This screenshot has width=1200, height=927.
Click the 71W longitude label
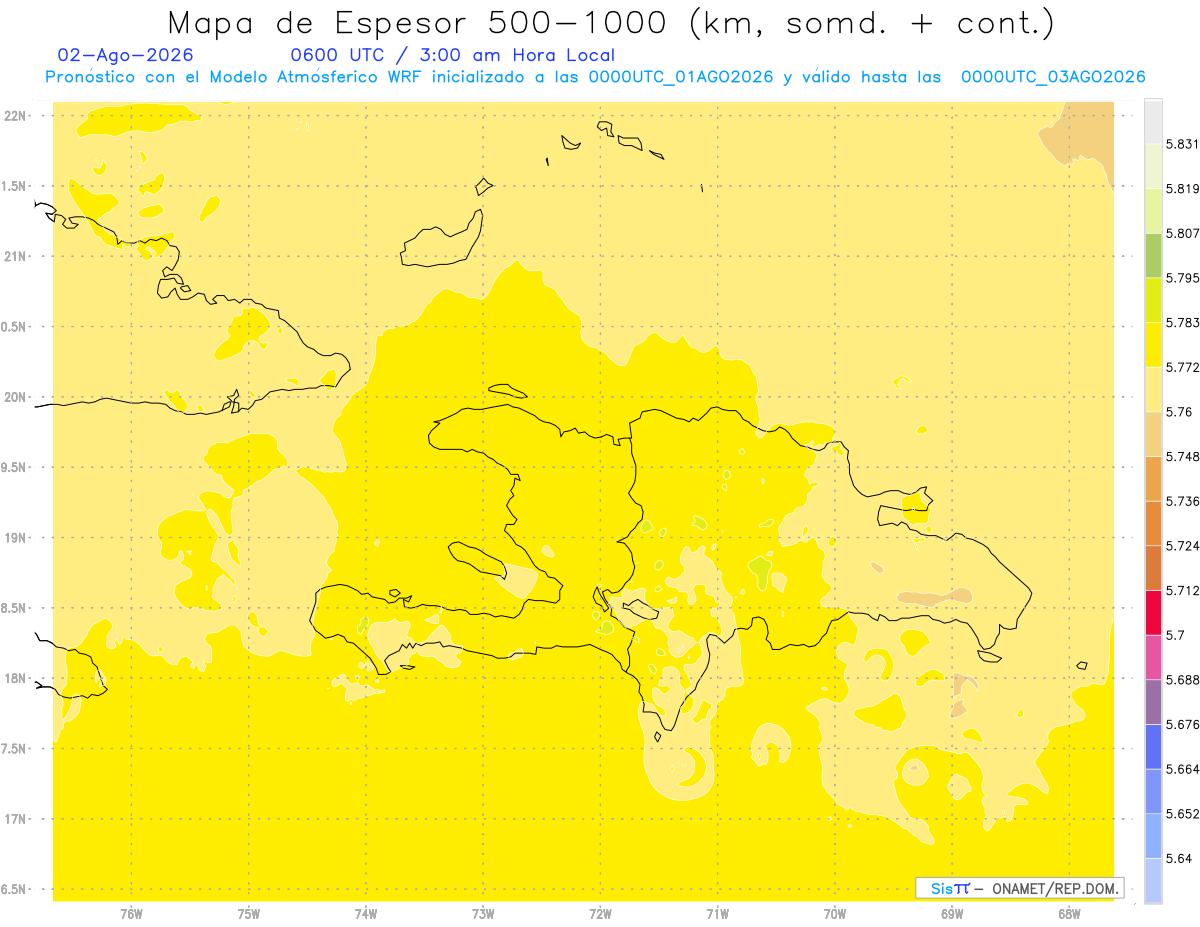tap(717, 914)
